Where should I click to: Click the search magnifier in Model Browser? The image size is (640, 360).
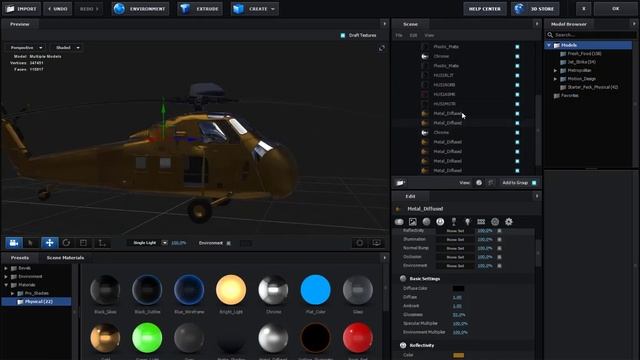(550, 35)
